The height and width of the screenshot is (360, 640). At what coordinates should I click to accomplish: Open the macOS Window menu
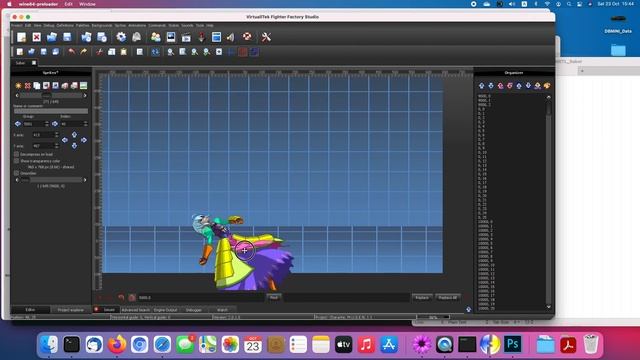(x=87, y=4)
